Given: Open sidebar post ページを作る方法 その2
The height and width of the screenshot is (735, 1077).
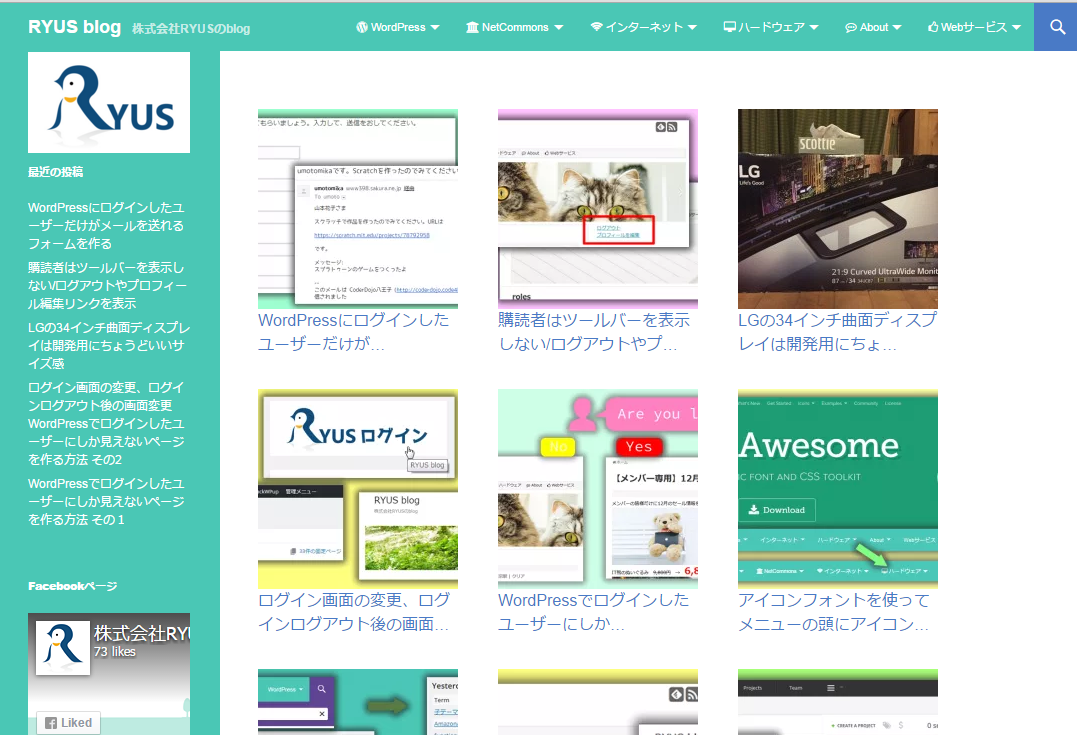Looking at the screenshot, I should click(106, 442).
